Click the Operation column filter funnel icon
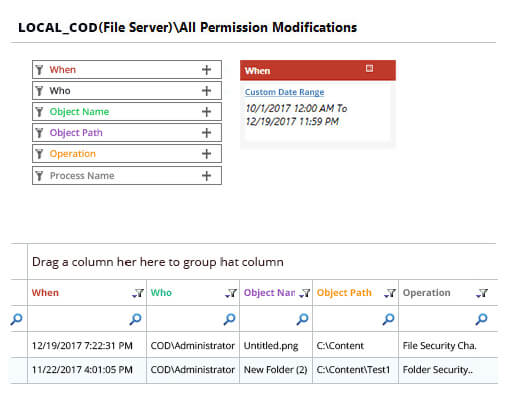Image resolution: width=515 pixels, height=402 pixels. 482,293
